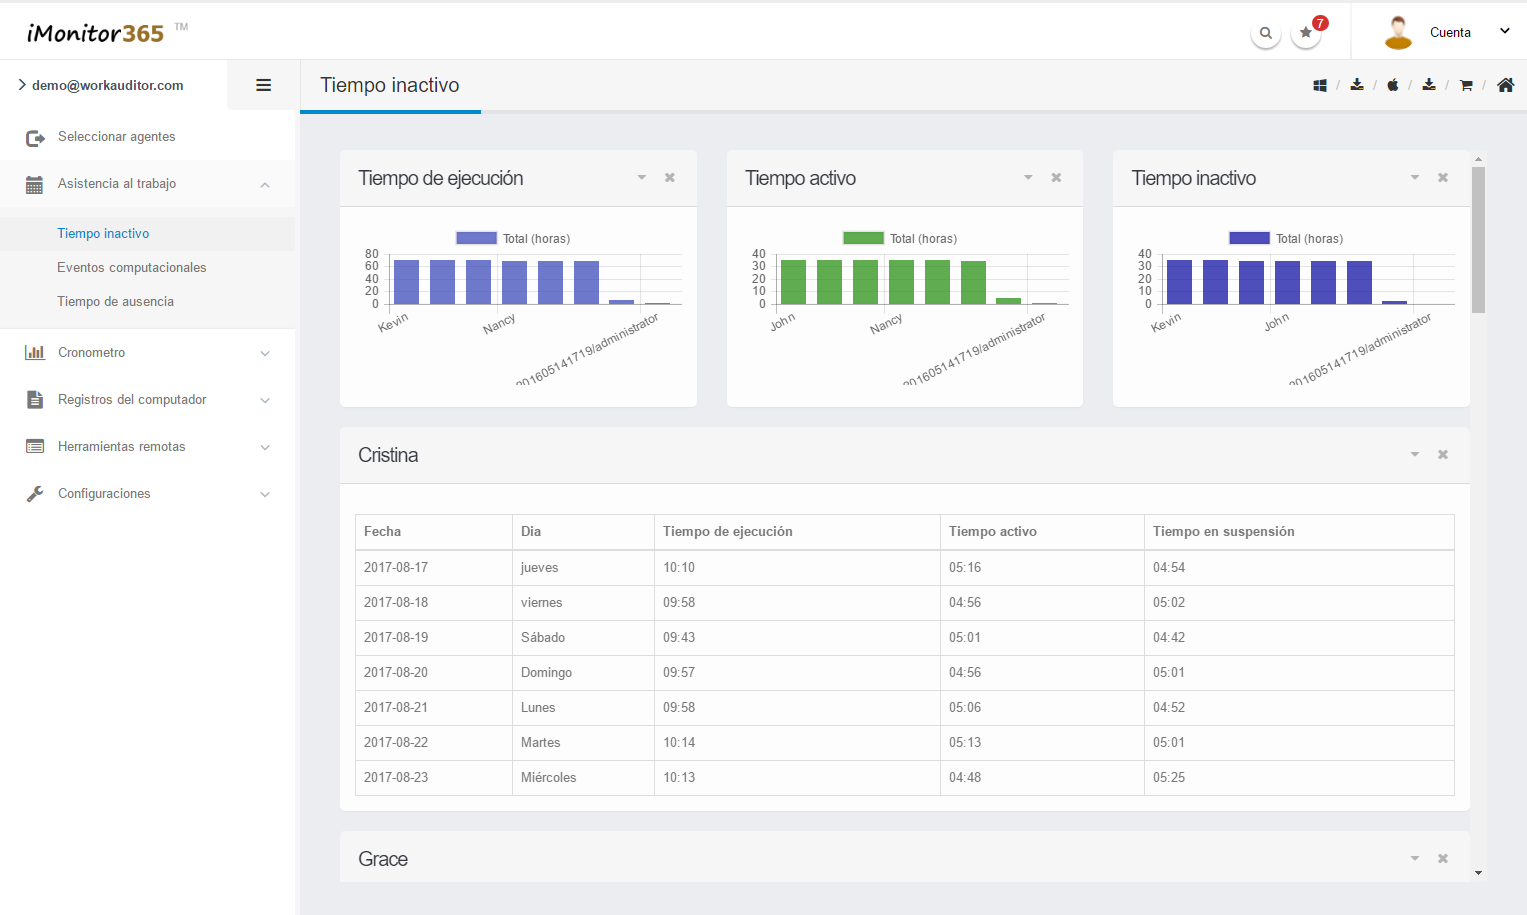This screenshot has height=915, width=1527.
Task: Expand Herramientas remotas in sidebar
Action: pos(147,447)
